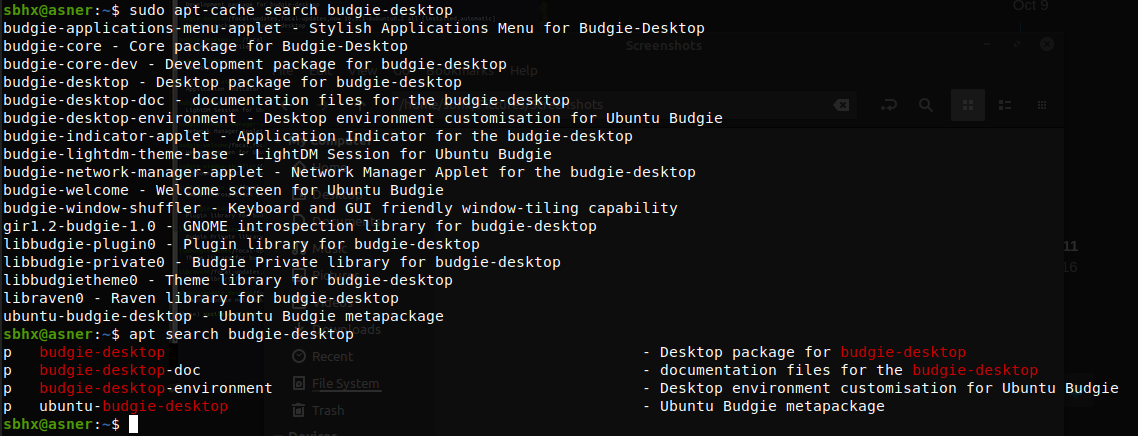Click 'budgie-desktop - Desktop package' white output line
Image resolution: width=1138 pixels, height=436 pixels.
click(x=232, y=83)
